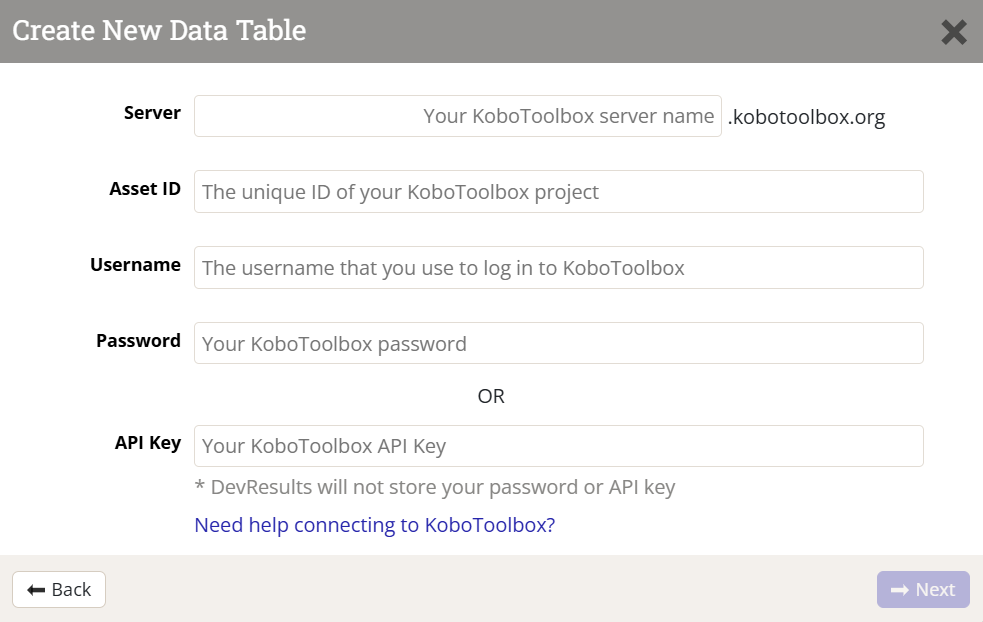
Task: Click the right arrow icon on Next
Action: (x=899, y=590)
